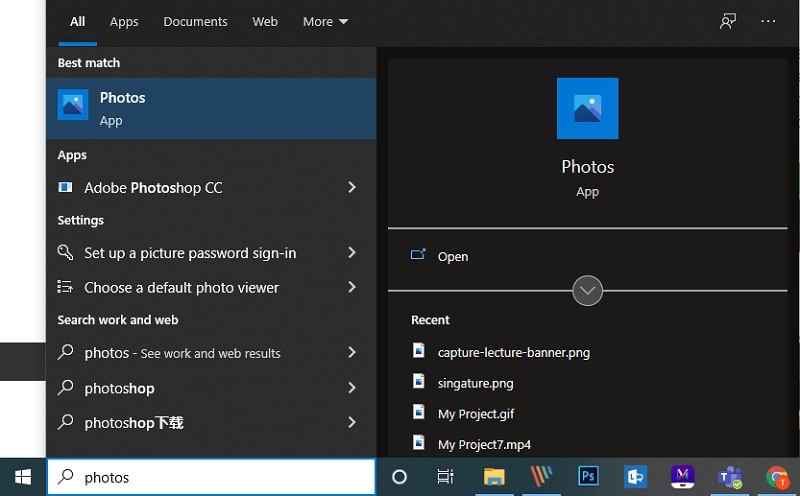Expand default photo viewer arrow
Viewport: 800px width, 496px height.
point(352,287)
